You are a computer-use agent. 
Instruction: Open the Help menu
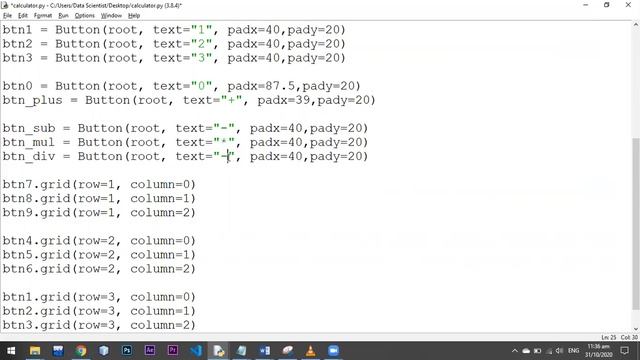(134, 16)
